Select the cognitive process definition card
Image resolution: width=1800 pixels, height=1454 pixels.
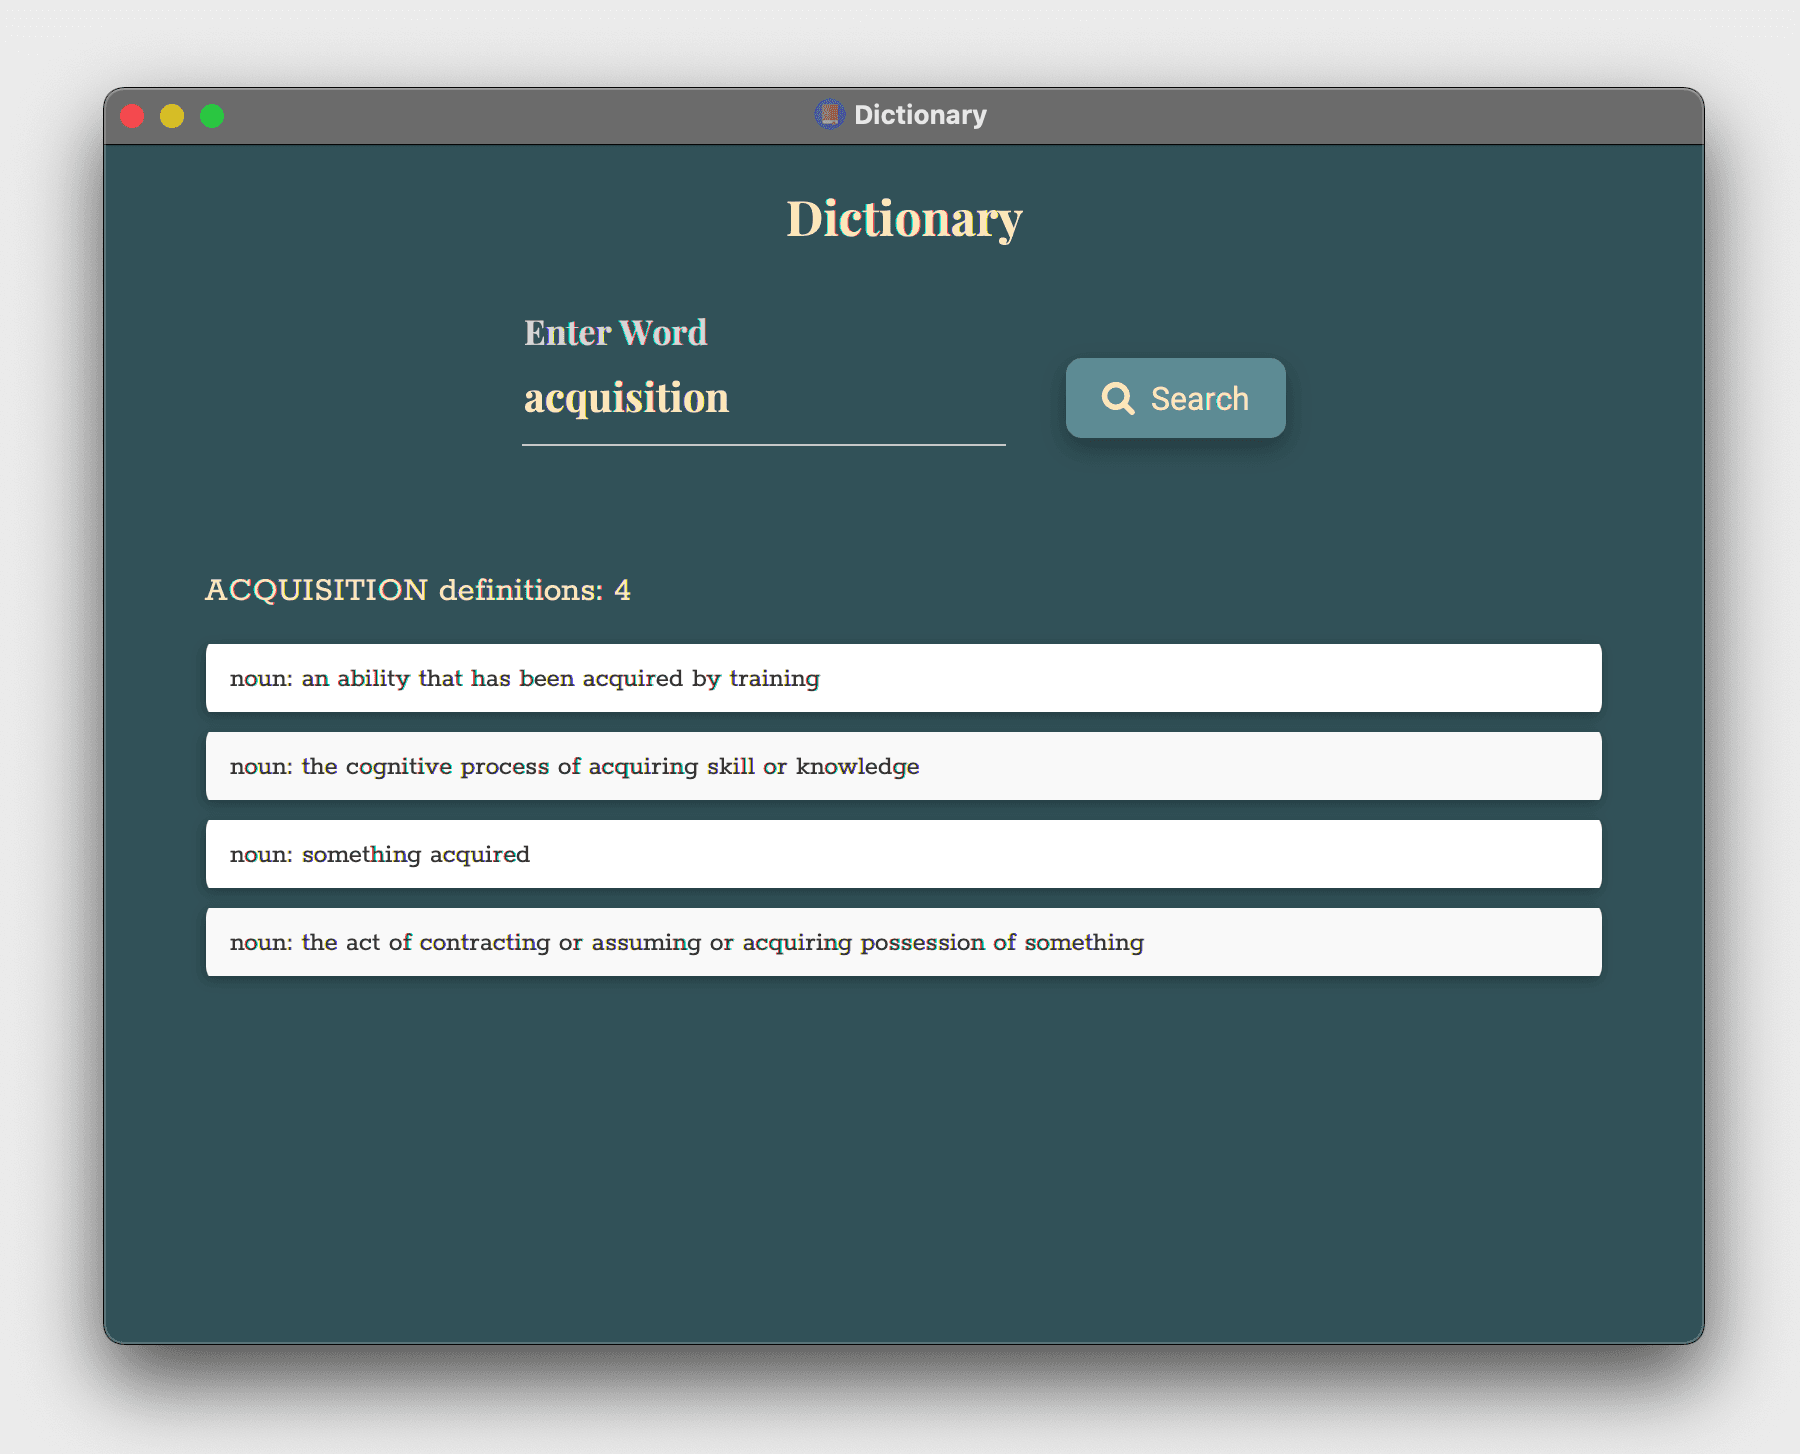click(903, 766)
